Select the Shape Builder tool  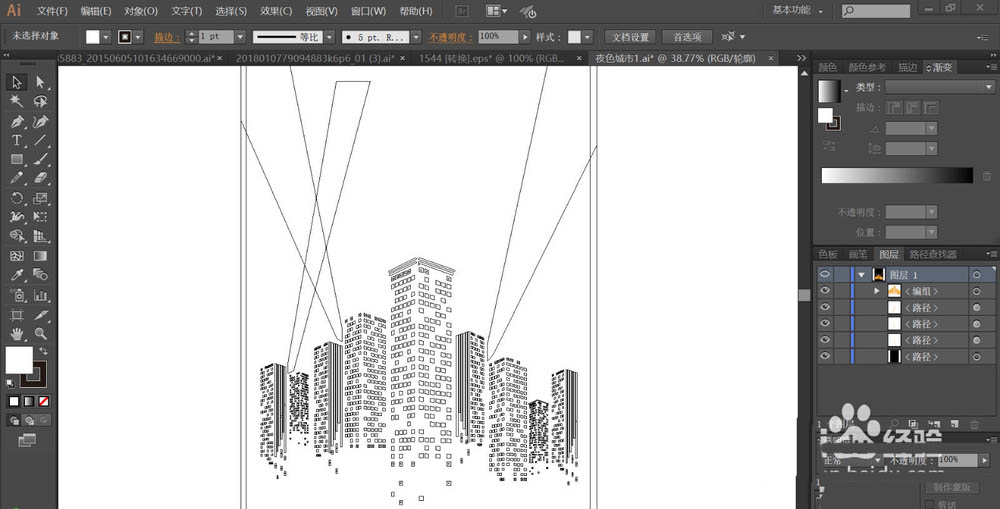coord(17,236)
